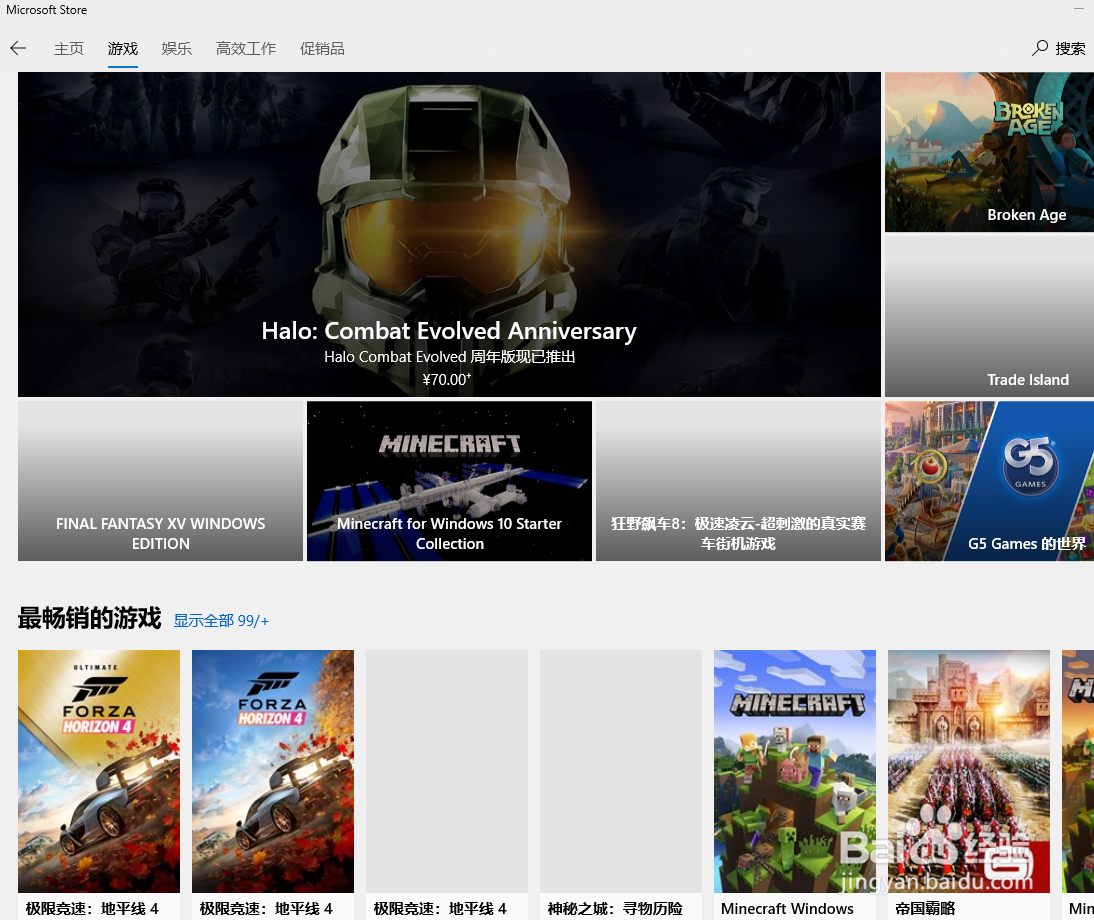1094x920 pixels.
Task: Open Forza Horizon 4 Ultimate cover
Action: [x=99, y=771]
